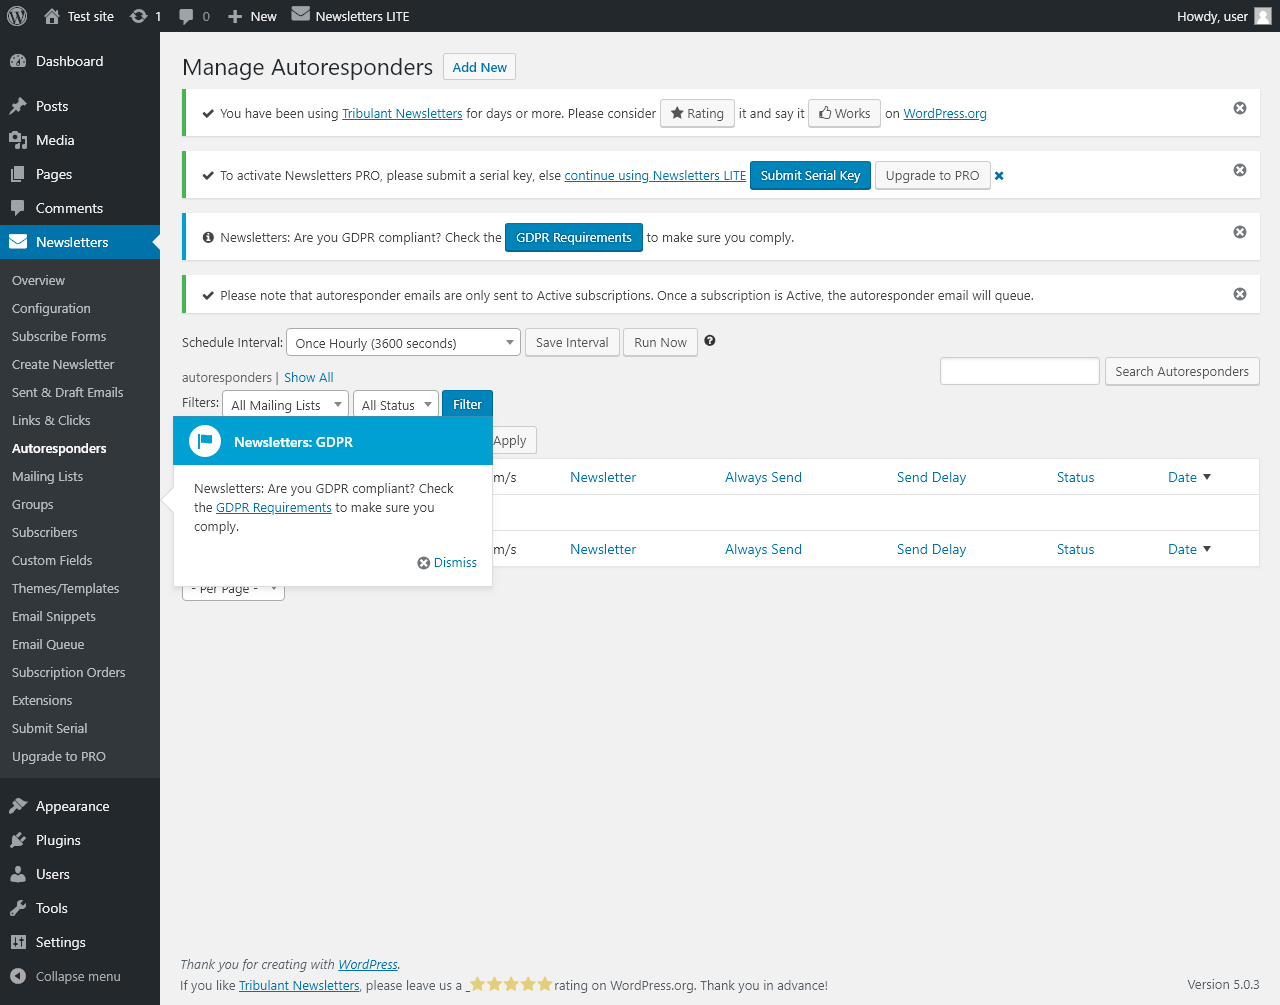Open the WordPress.org link in rating notice
The width and height of the screenshot is (1280, 1005).
pyautogui.click(x=945, y=114)
